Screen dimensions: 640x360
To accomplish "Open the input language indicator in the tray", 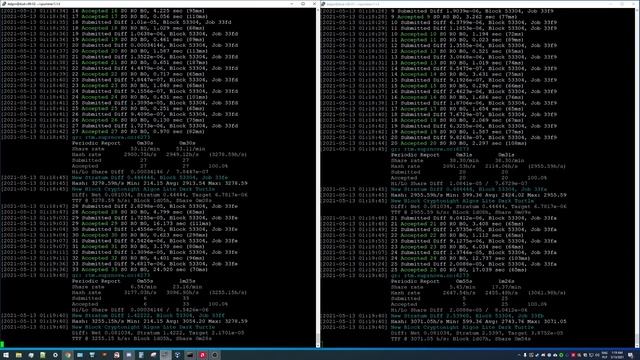I will pyautogui.click(x=604, y=355).
